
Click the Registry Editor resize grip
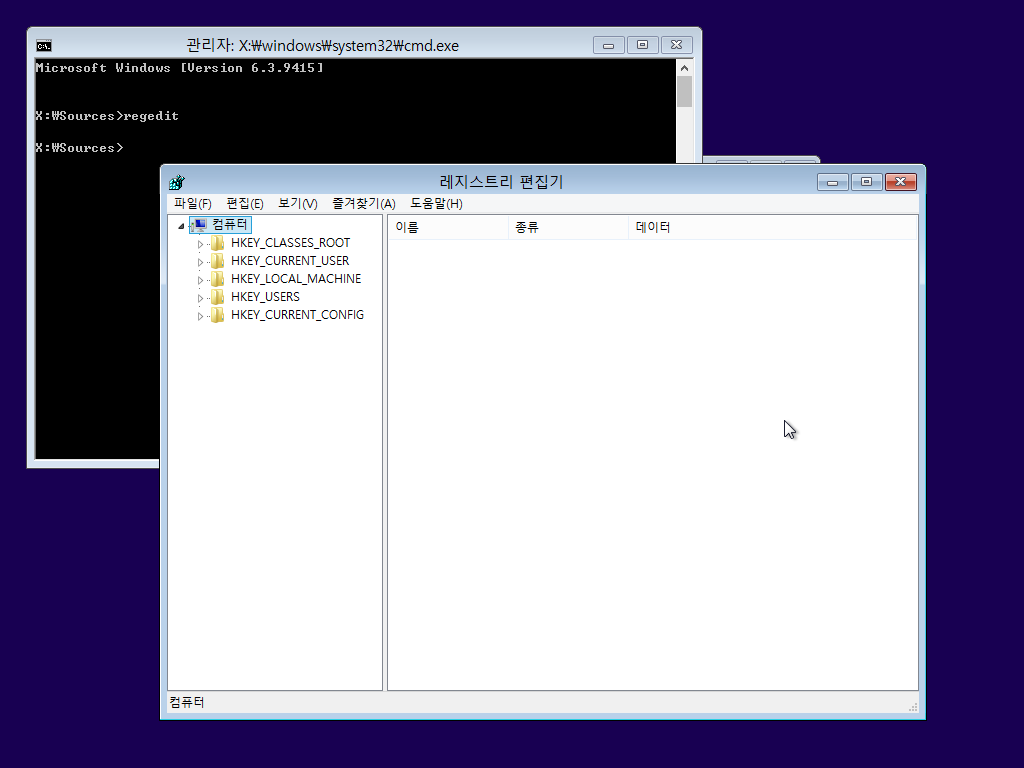tap(913, 707)
